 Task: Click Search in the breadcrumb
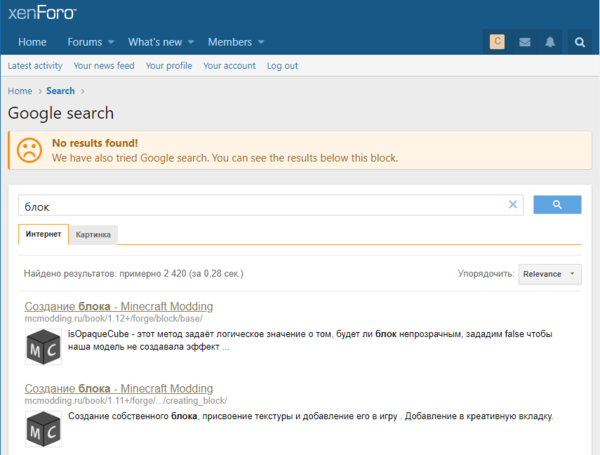[60, 91]
